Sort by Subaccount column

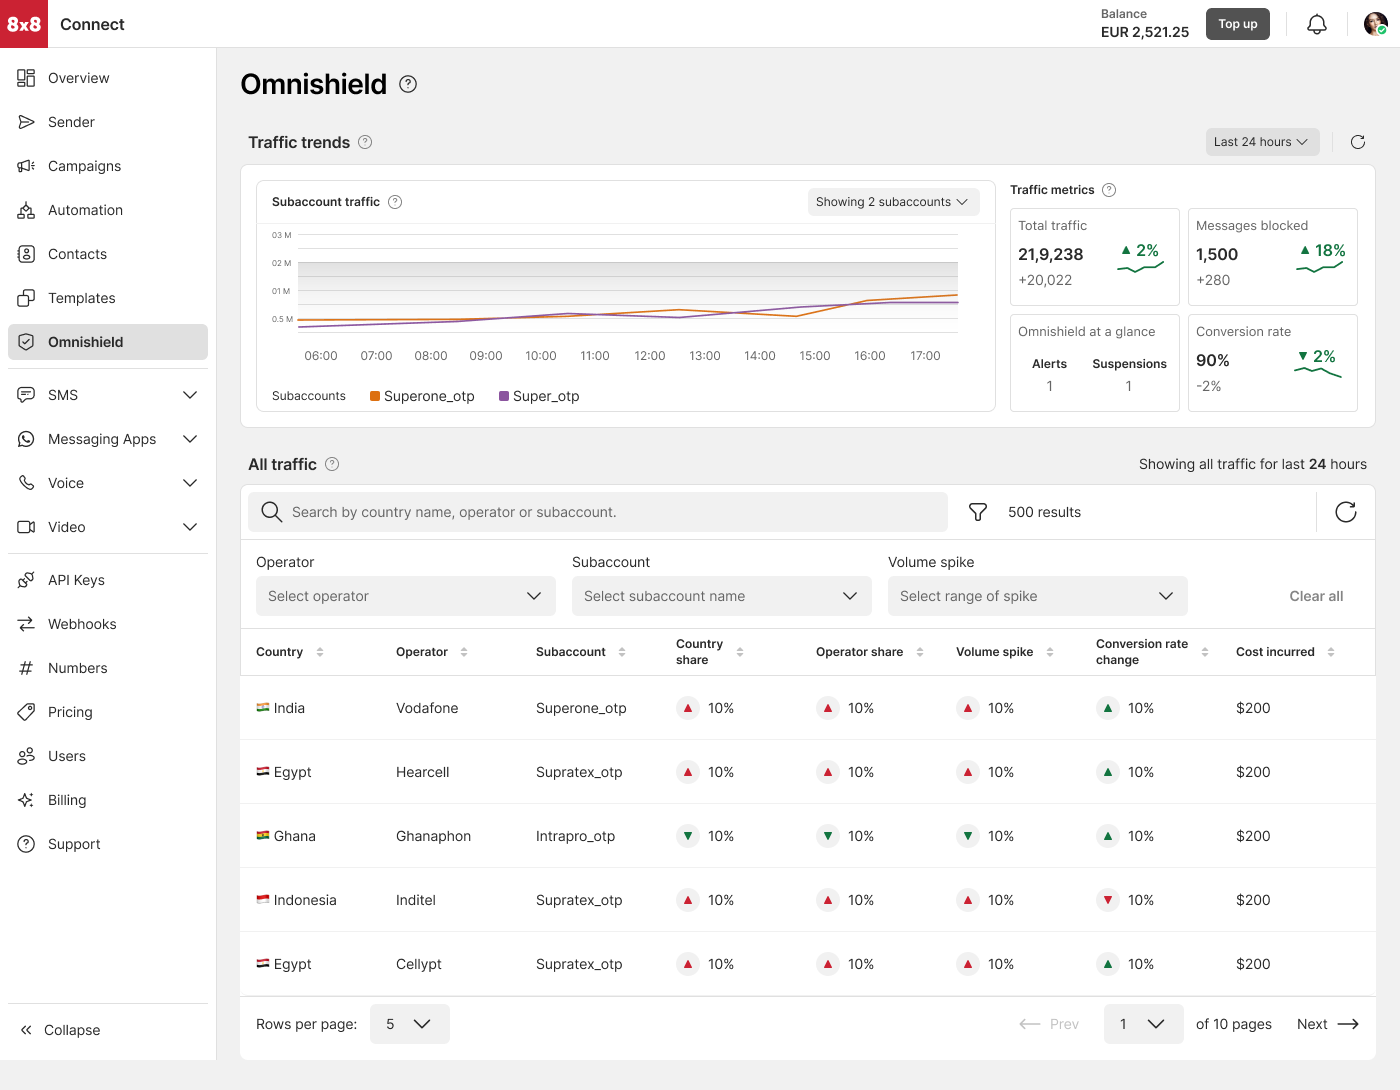tap(622, 652)
